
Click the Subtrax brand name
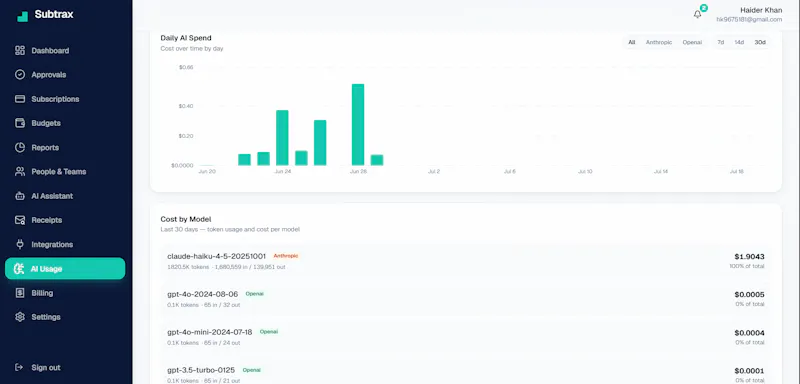click(x=54, y=14)
